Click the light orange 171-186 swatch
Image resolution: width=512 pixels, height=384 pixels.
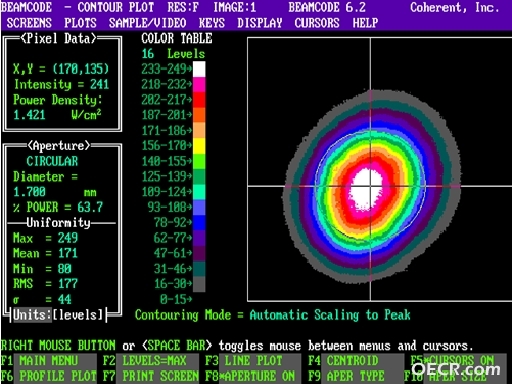coord(199,131)
